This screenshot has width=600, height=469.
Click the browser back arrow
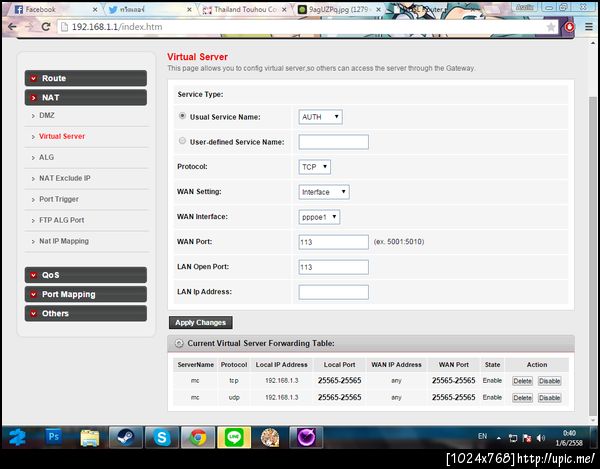click(x=12, y=27)
